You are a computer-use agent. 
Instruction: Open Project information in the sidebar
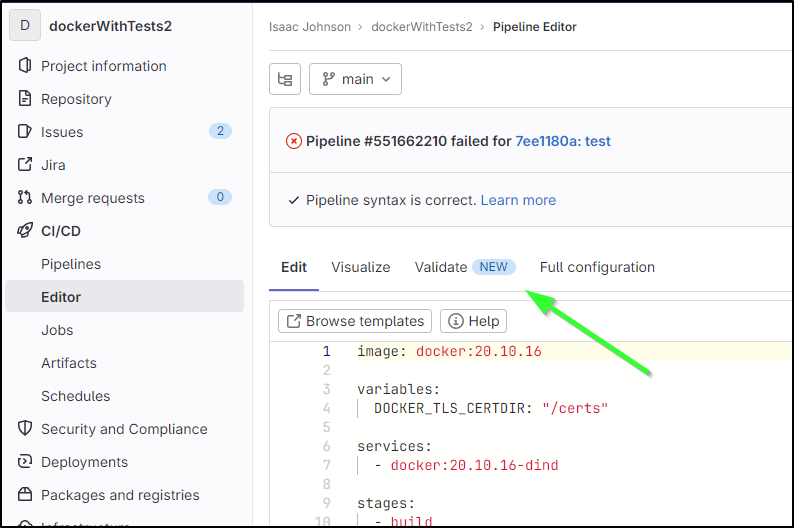104,66
